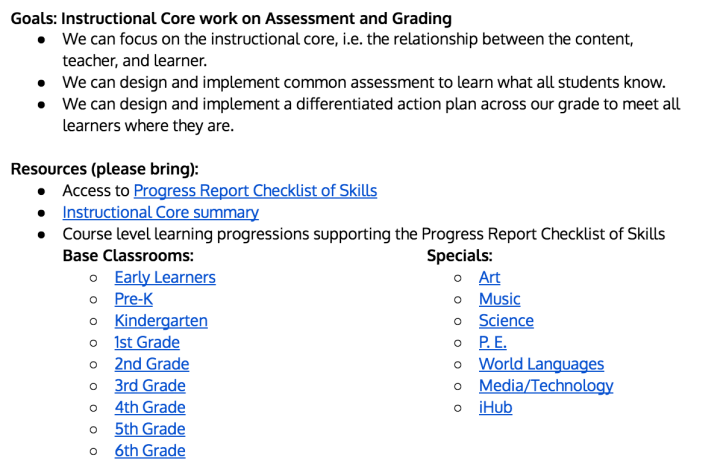Open the Art specials link
This screenshot has height=467, width=723.
click(x=489, y=277)
